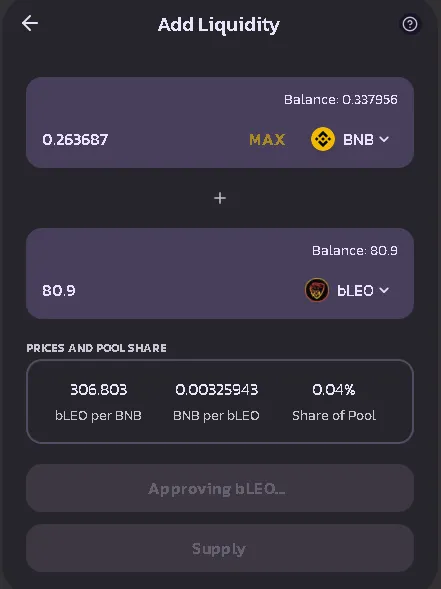This screenshot has width=441, height=589.
Task: Open the bLEO token selector label
Action: click(355, 290)
